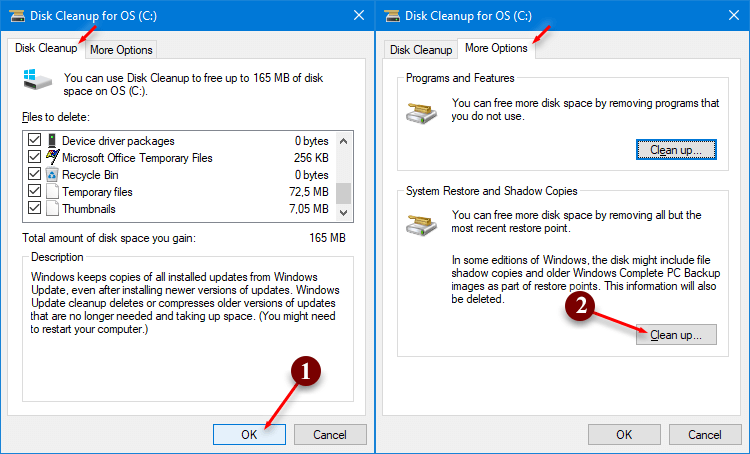
Task: Click OK in the right Disk Cleanup window
Action: point(624,434)
